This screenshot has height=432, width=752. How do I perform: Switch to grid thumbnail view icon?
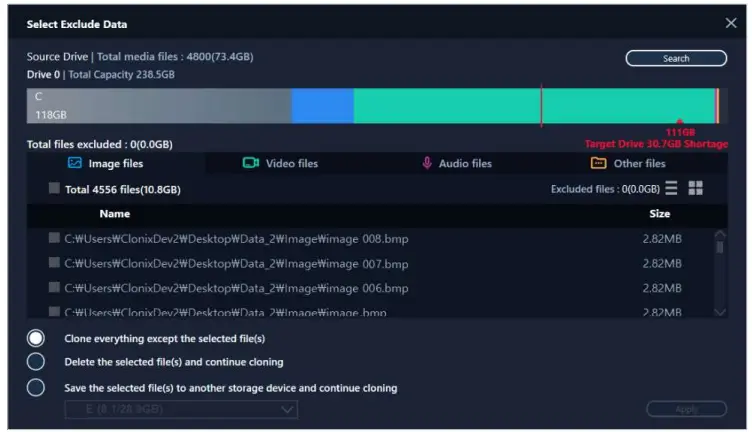coord(695,188)
